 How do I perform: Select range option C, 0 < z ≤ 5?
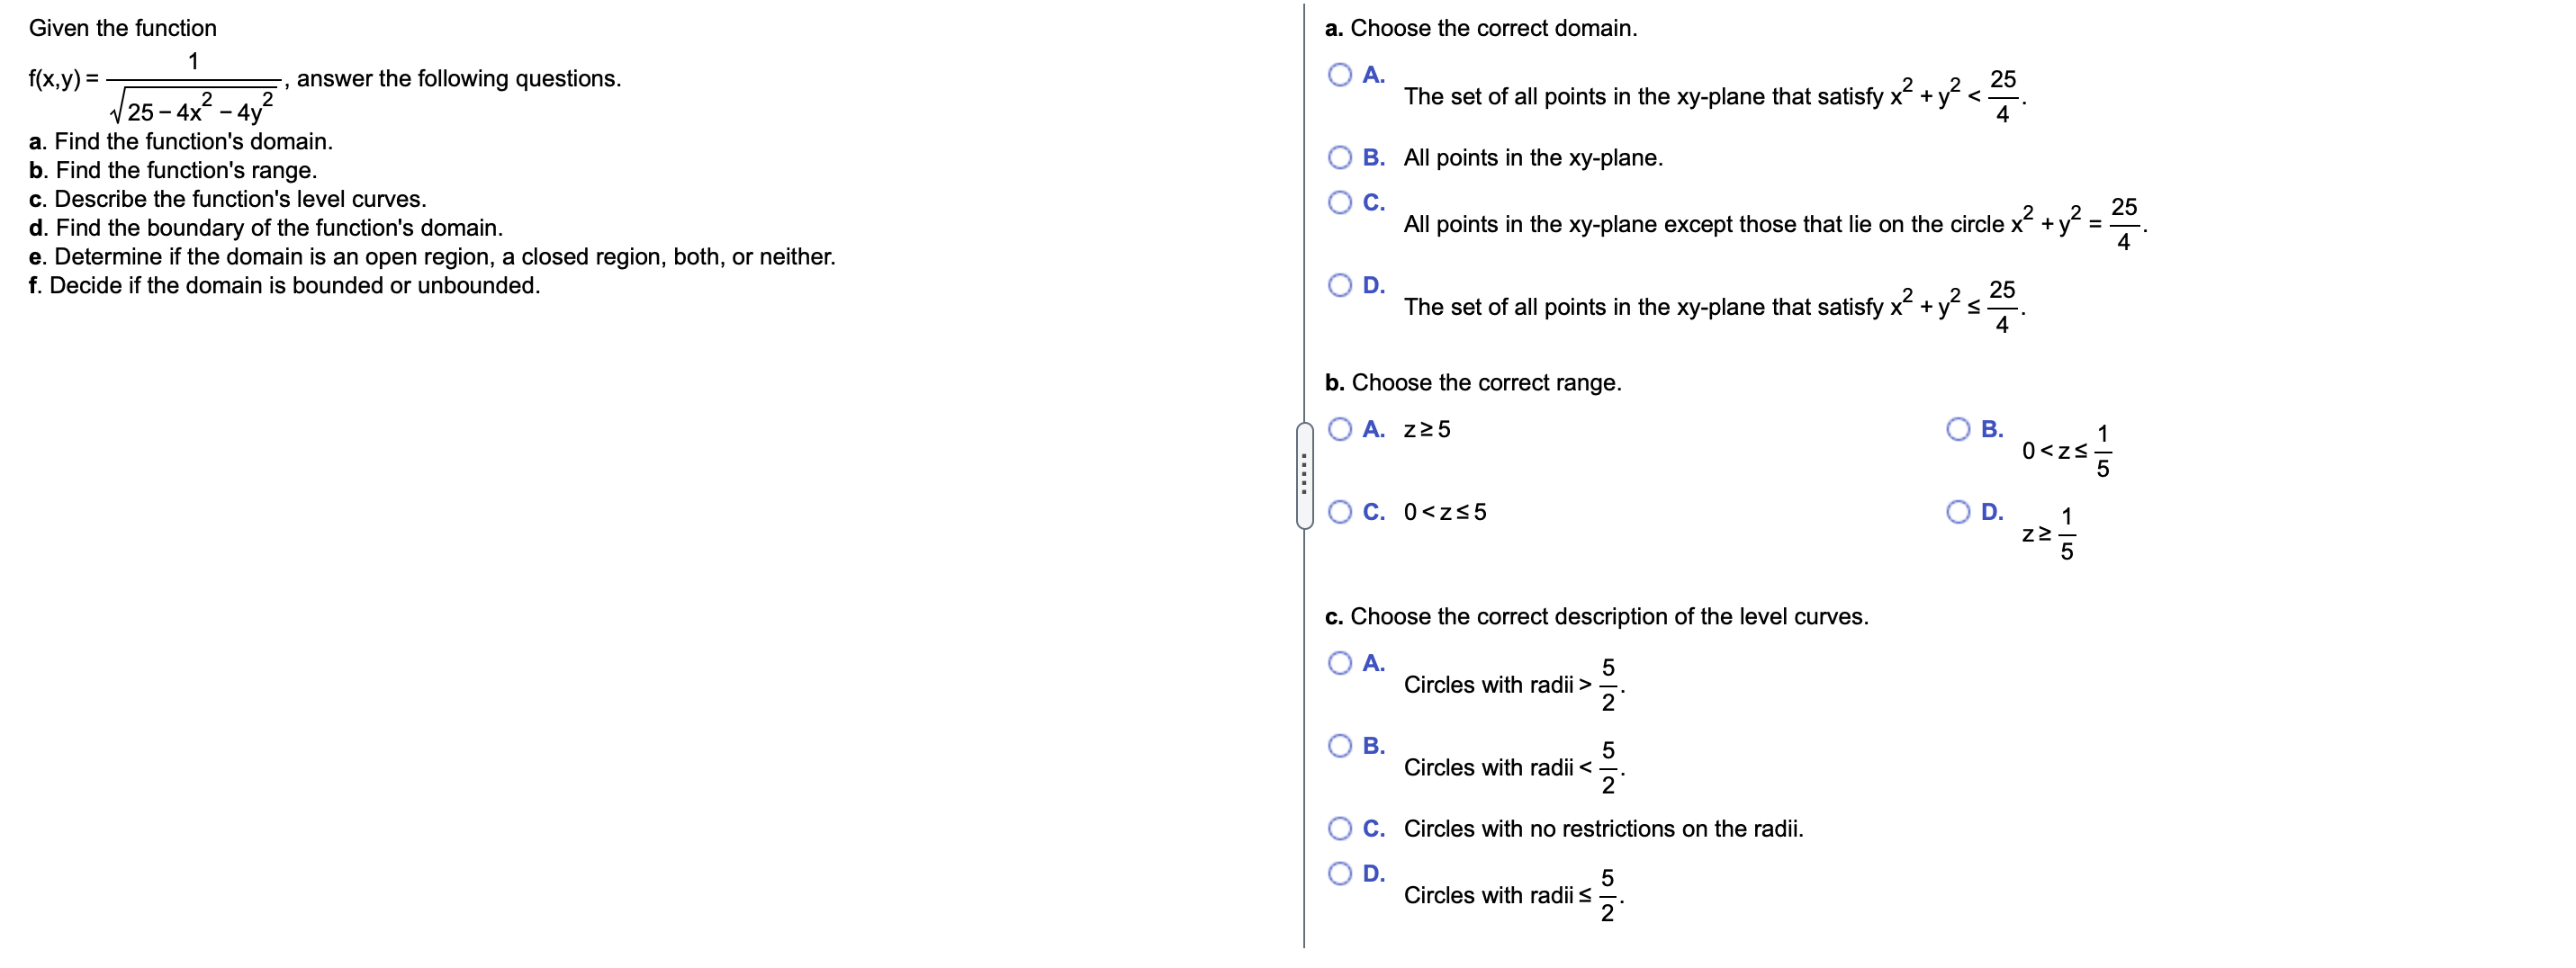[x=1340, y=511]
